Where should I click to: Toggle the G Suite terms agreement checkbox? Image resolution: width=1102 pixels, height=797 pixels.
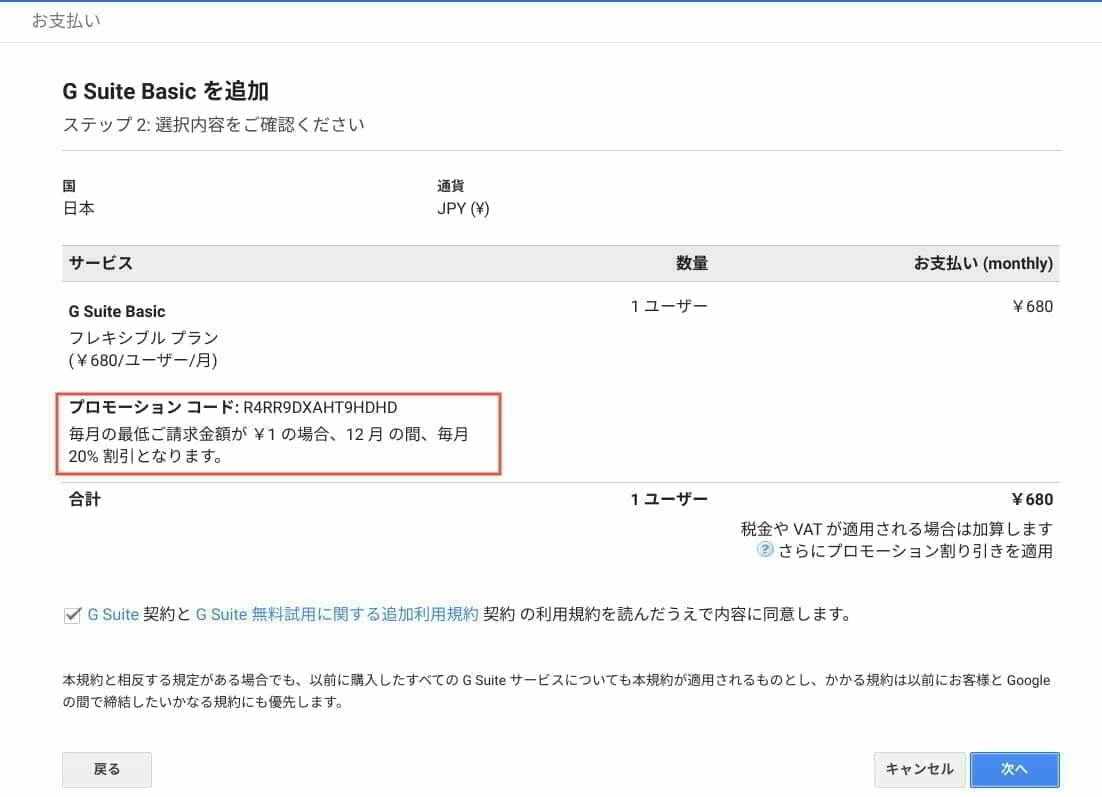tap(72, 615)
